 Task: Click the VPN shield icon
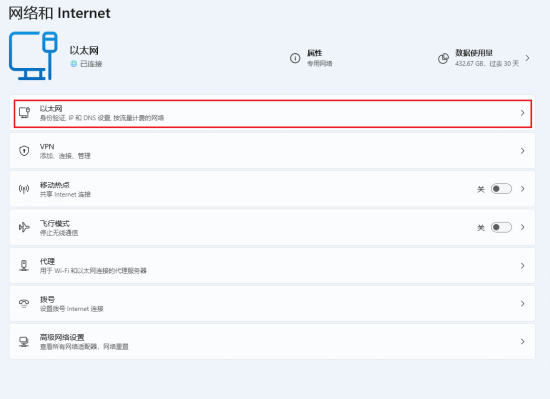pos(24,151)
